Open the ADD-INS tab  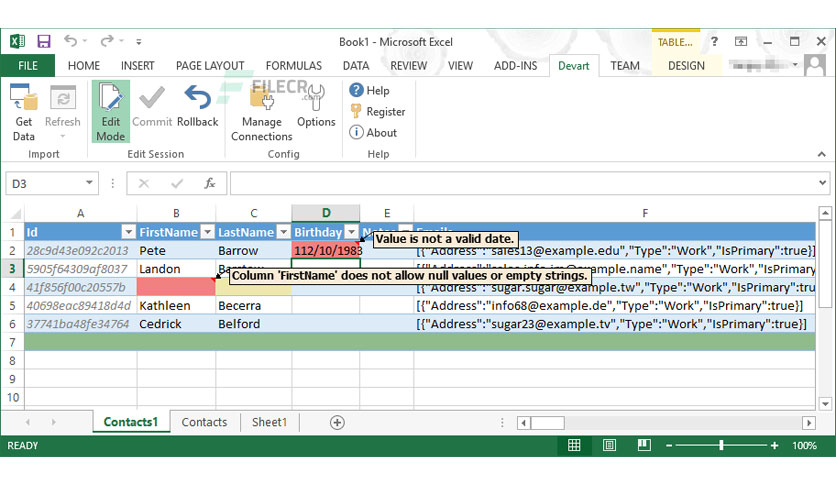[x=515, y=66]
